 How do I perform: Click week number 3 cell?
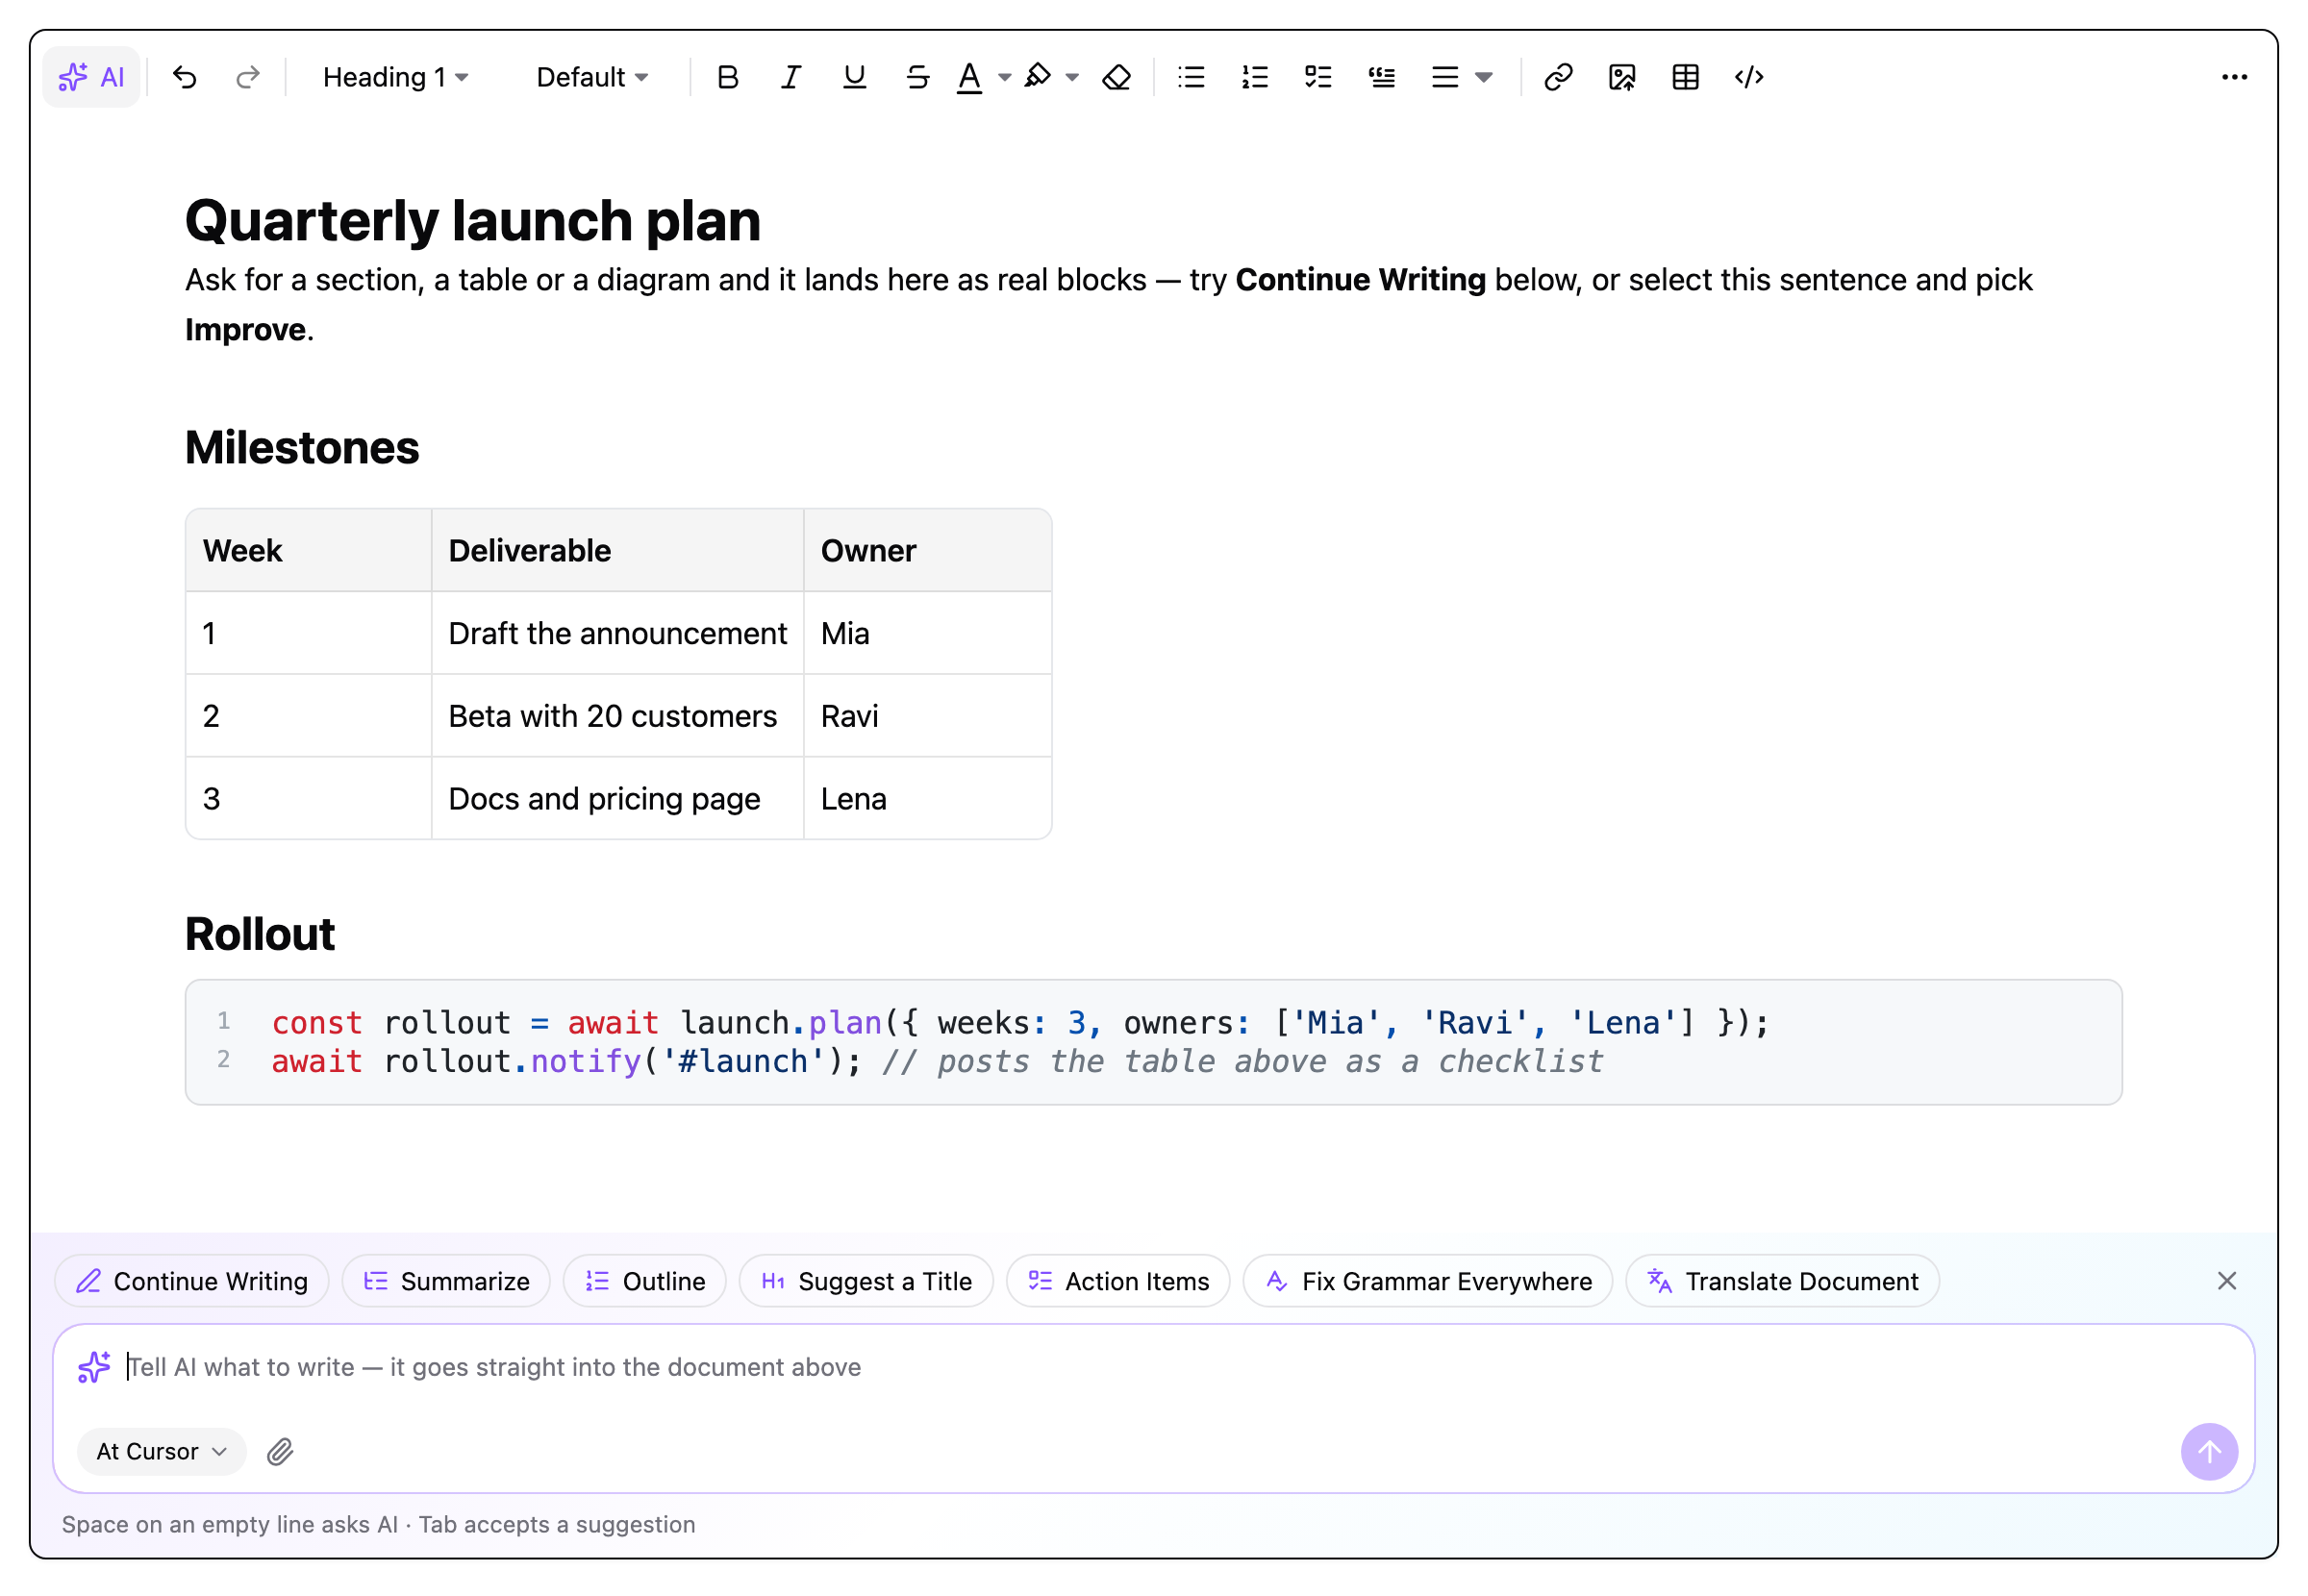(x=308, y=799)
